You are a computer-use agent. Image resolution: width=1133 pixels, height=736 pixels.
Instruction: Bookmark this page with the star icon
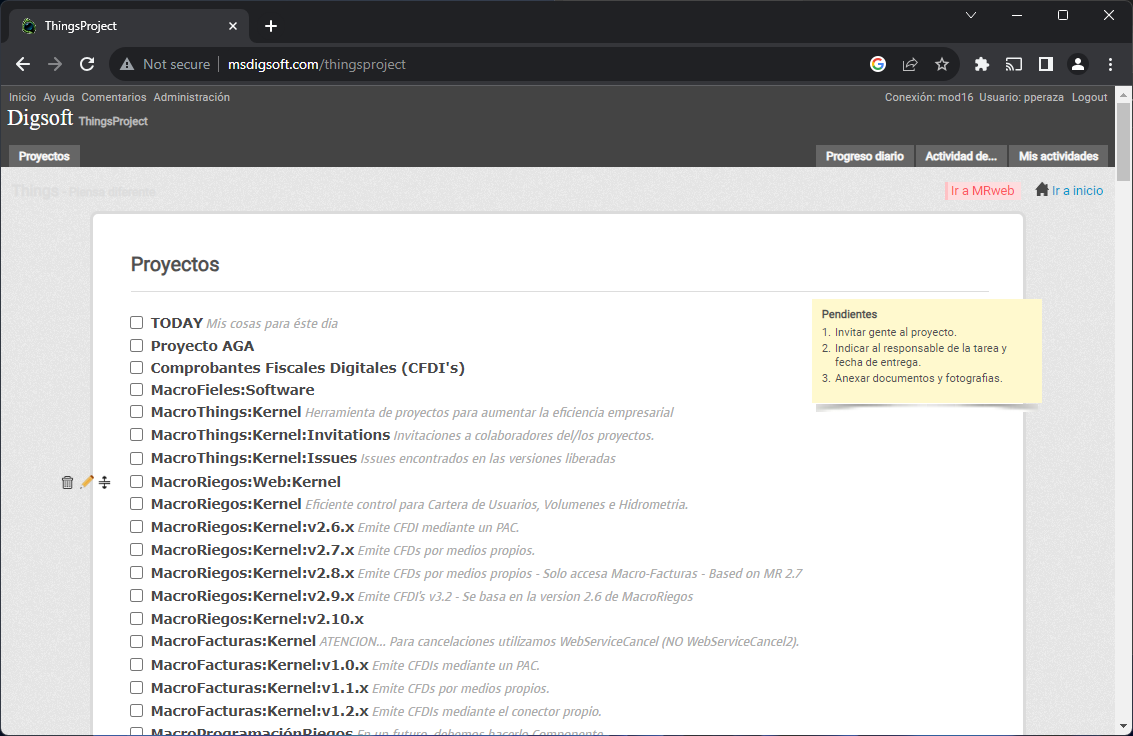(x=942, y=64)
